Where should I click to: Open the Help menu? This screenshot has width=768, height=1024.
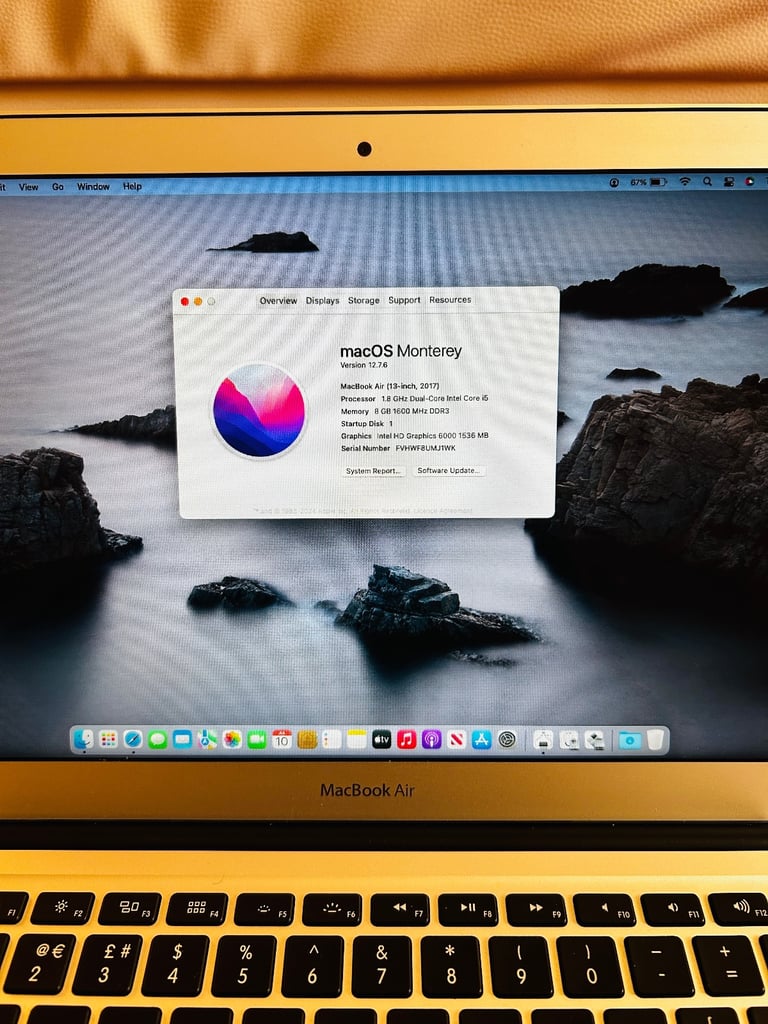coord(132,186)
